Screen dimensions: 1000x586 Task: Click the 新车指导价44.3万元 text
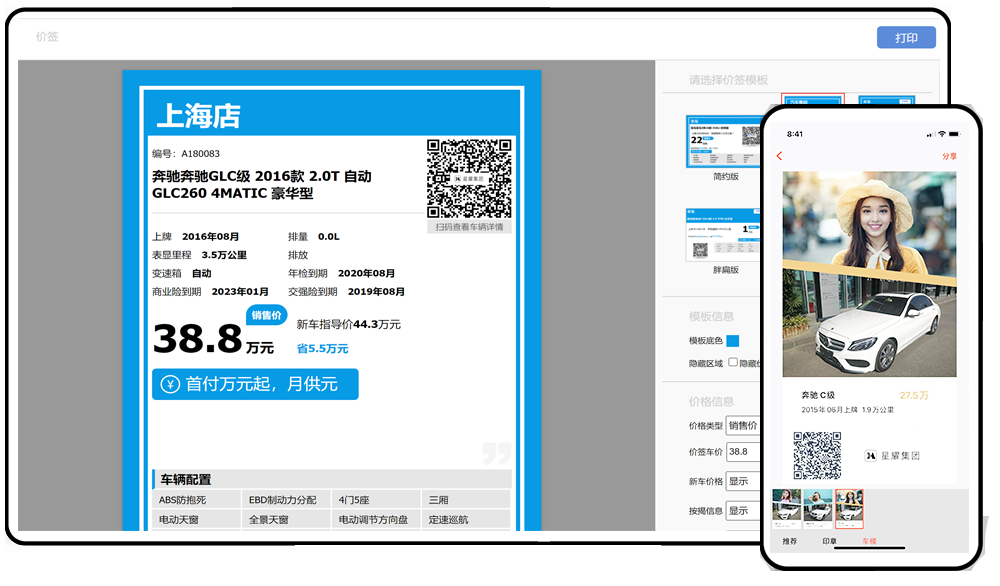349,325
